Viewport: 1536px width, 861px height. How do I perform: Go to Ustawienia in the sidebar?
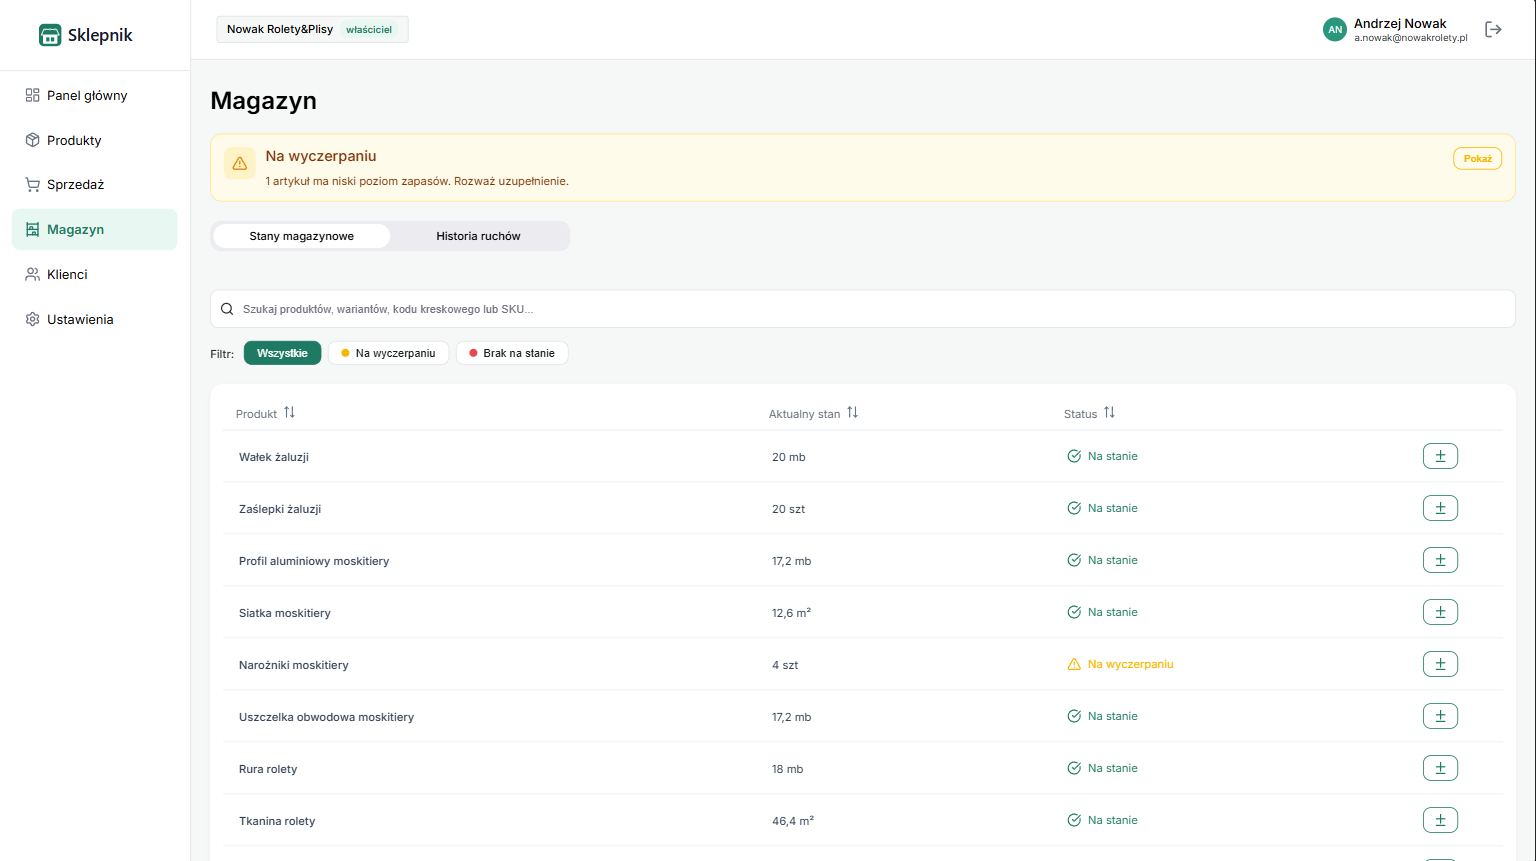pyautogui.click(x=80, y=320)
